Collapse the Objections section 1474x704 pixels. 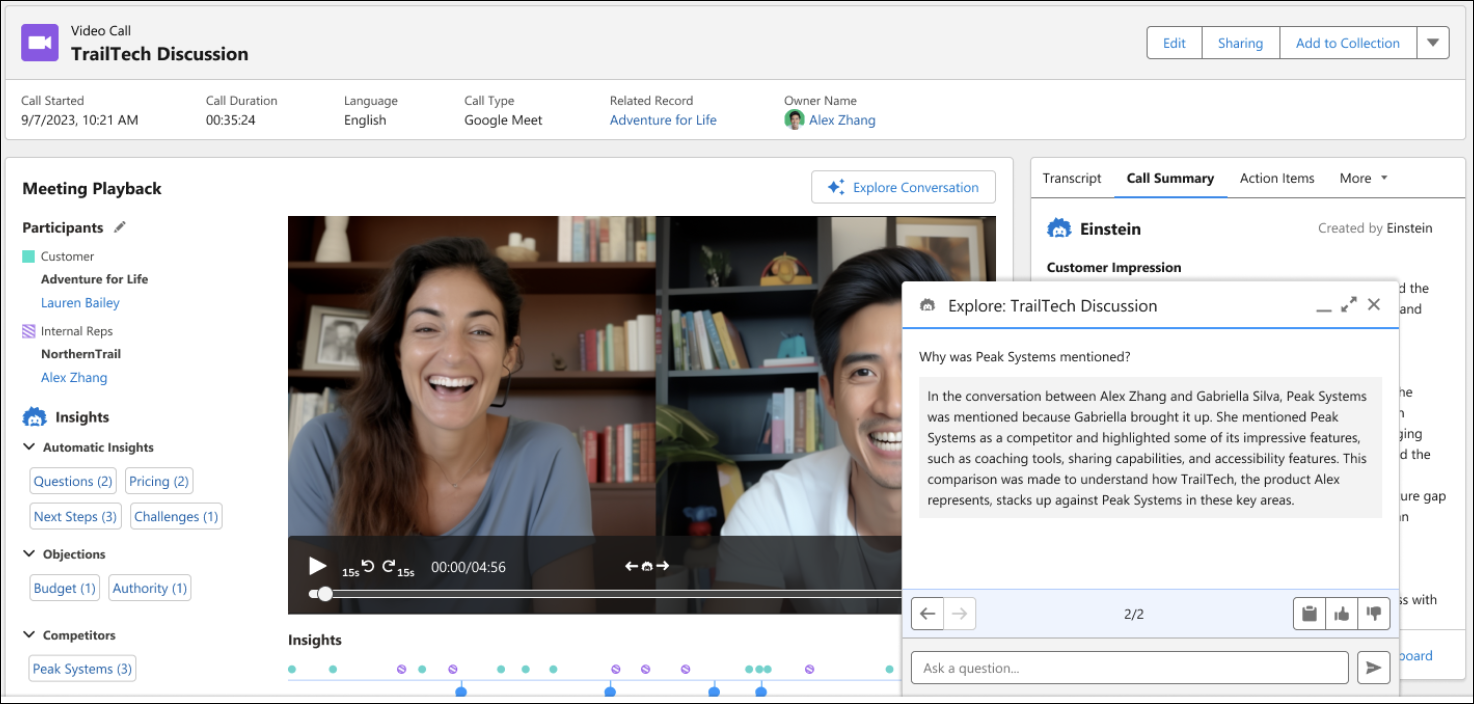pyautogui.click(x=29, y=553)
